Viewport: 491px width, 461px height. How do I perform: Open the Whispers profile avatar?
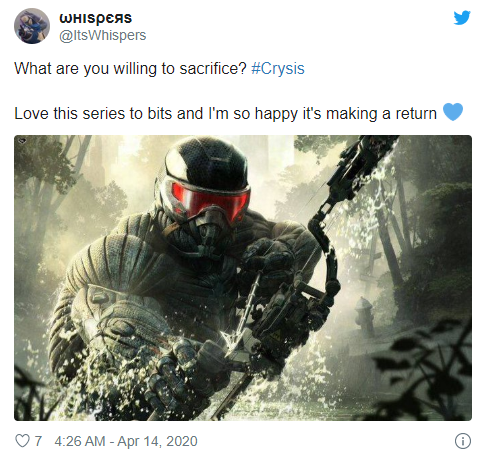(x=32, y=26)
